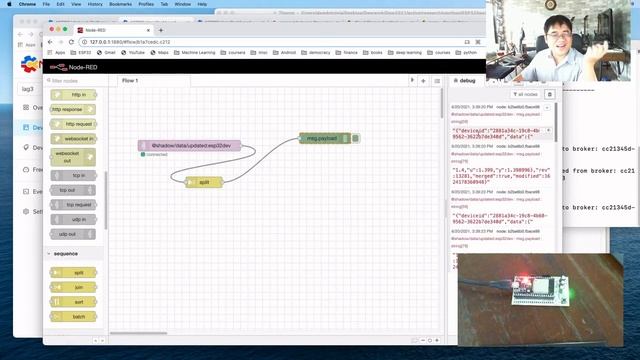
Task: Click the debug panel vertical scrollbar
Action: 556,122
